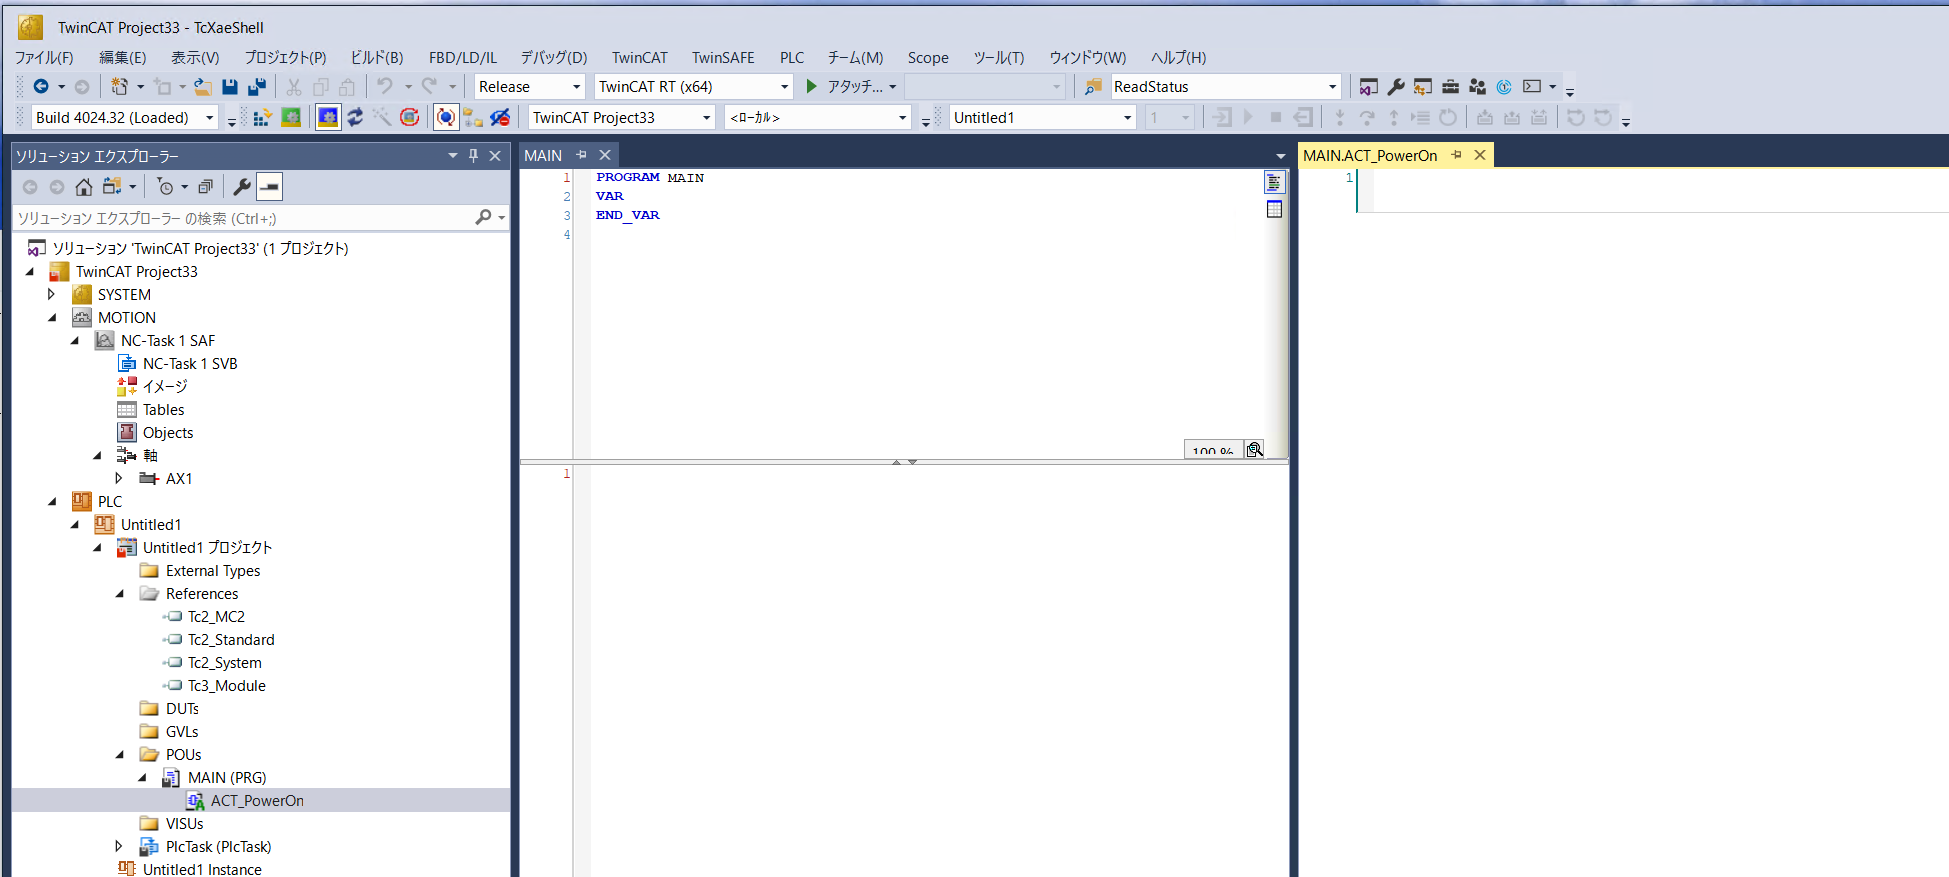Expand the PlcTask (PlcTask) node
1949x877 pixels.
tap(119, 847)
